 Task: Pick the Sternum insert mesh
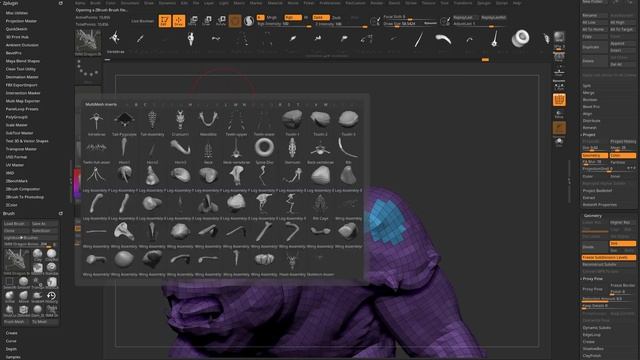tap(292, 151)
